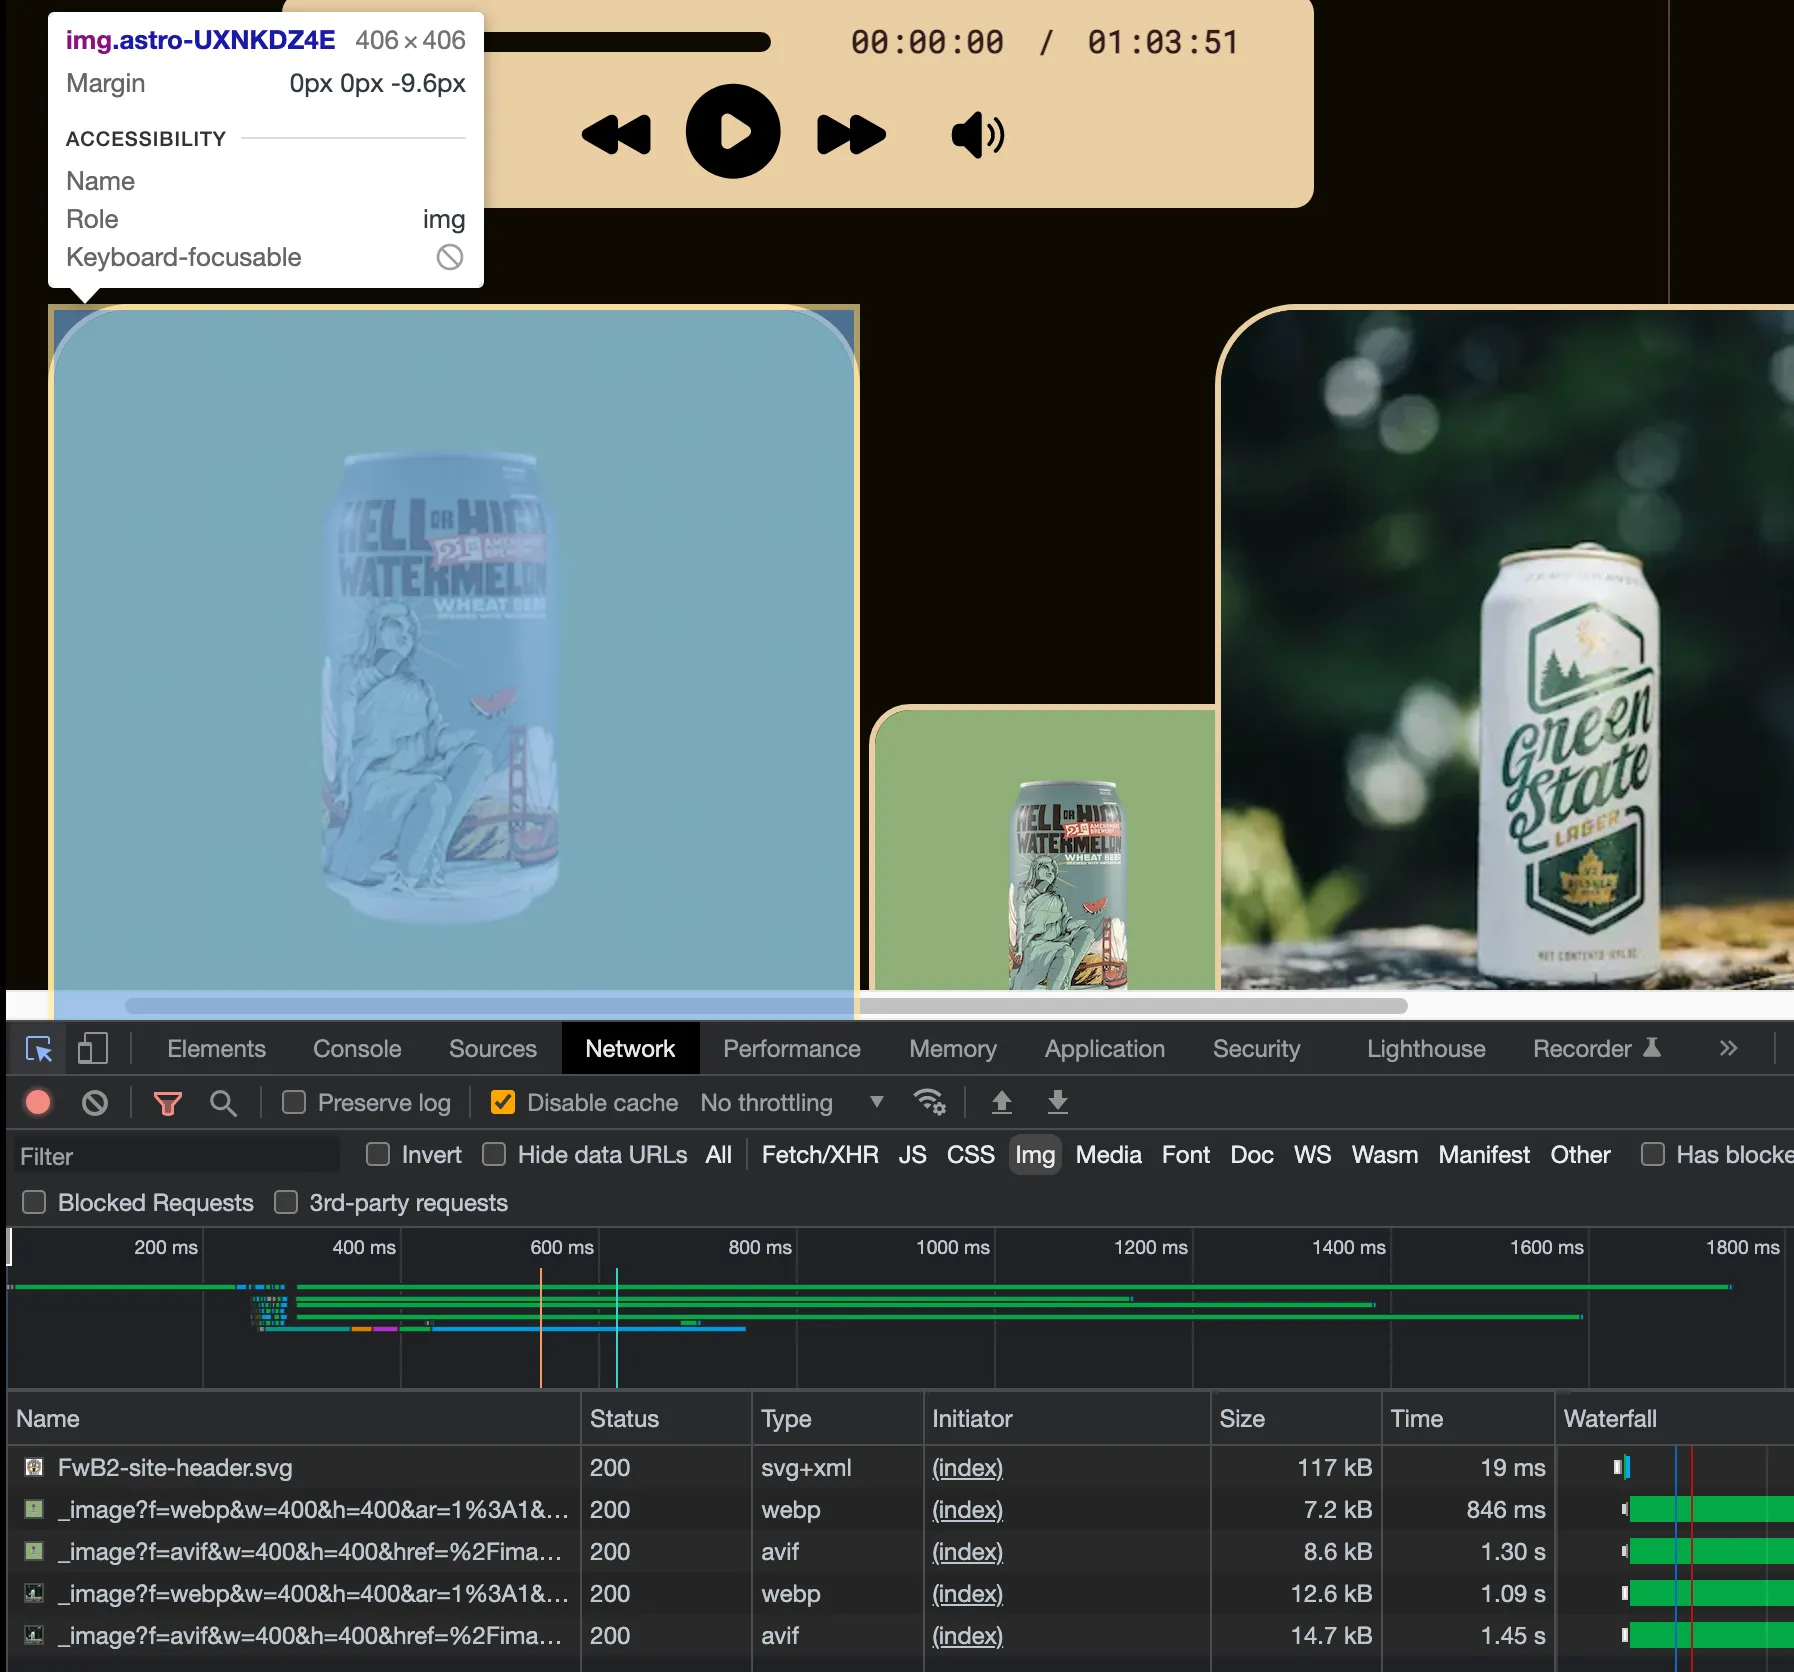Click the network Filter input field
Screen dimensions: 1794x1672
coord(175,1155)
